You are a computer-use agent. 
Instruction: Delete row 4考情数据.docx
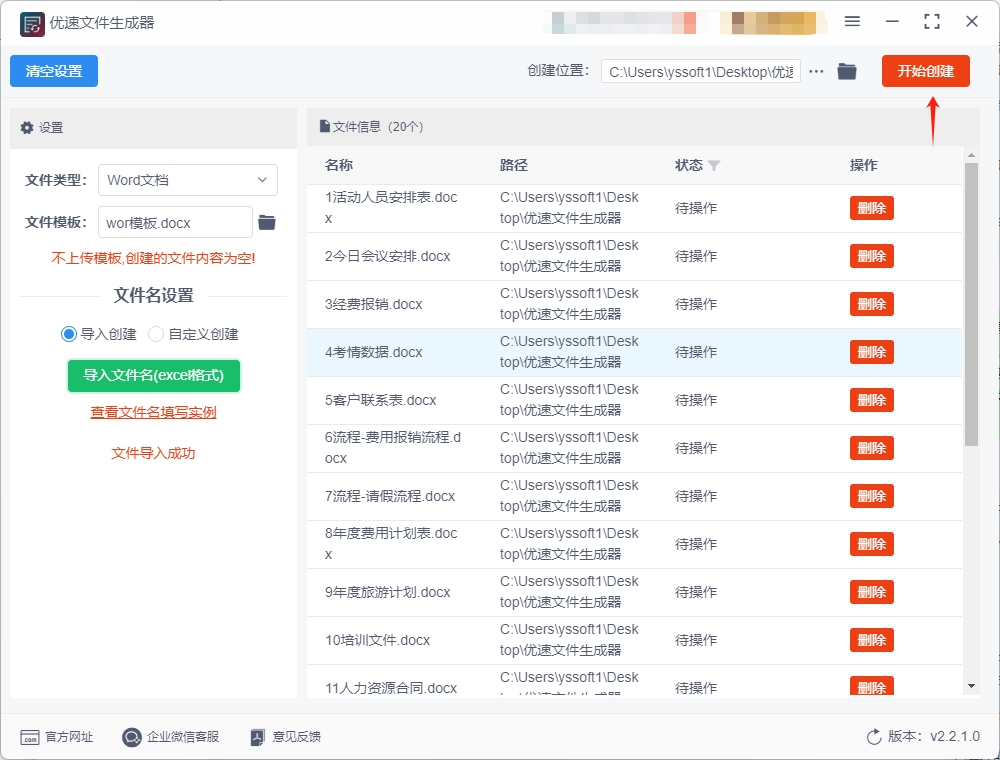click(872, 352)
